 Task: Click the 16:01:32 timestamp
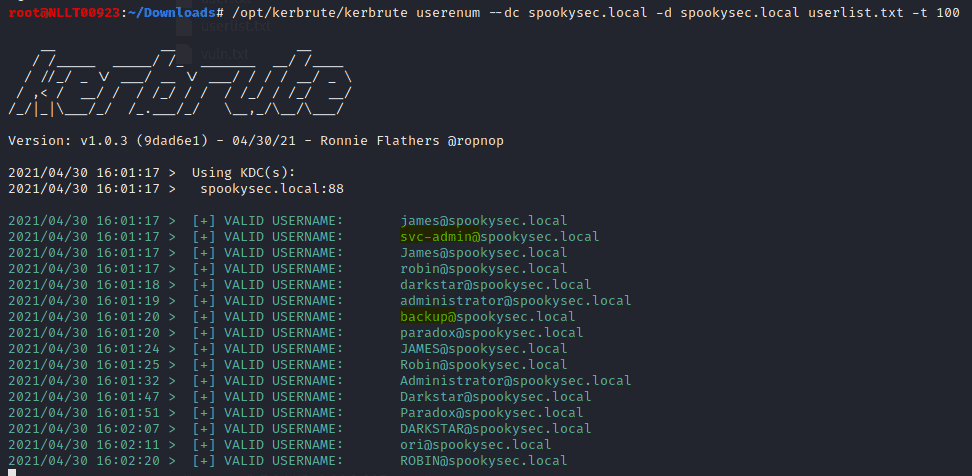[128, 381]
